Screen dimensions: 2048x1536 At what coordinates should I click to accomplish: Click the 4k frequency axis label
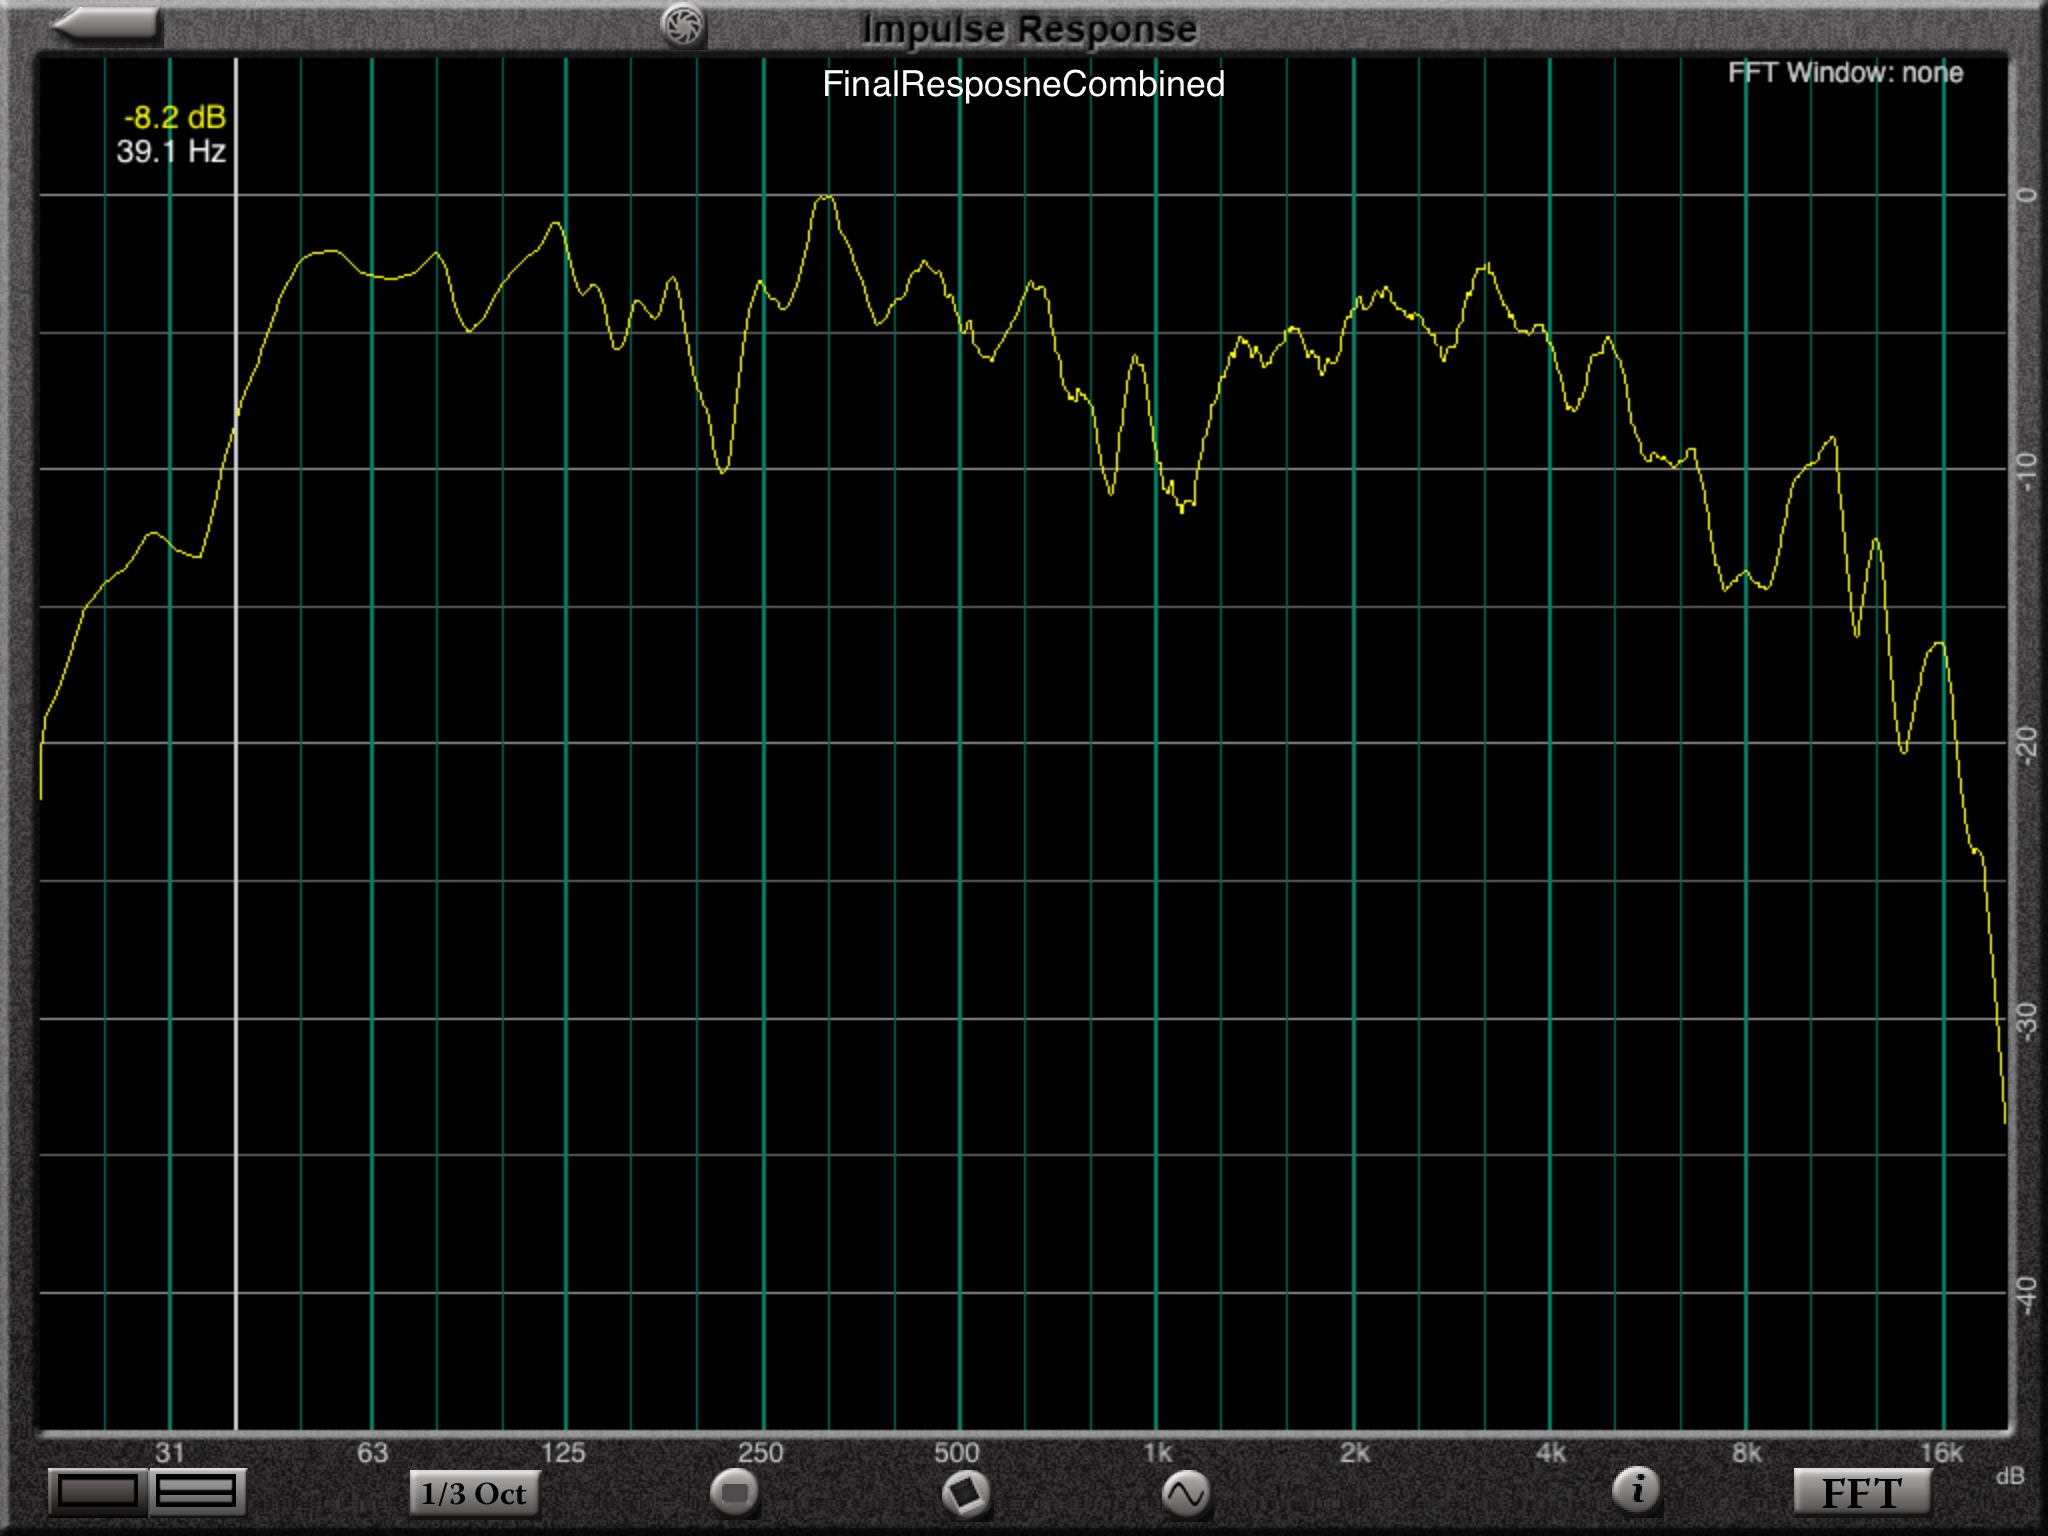click(x=1551, y=1453)
